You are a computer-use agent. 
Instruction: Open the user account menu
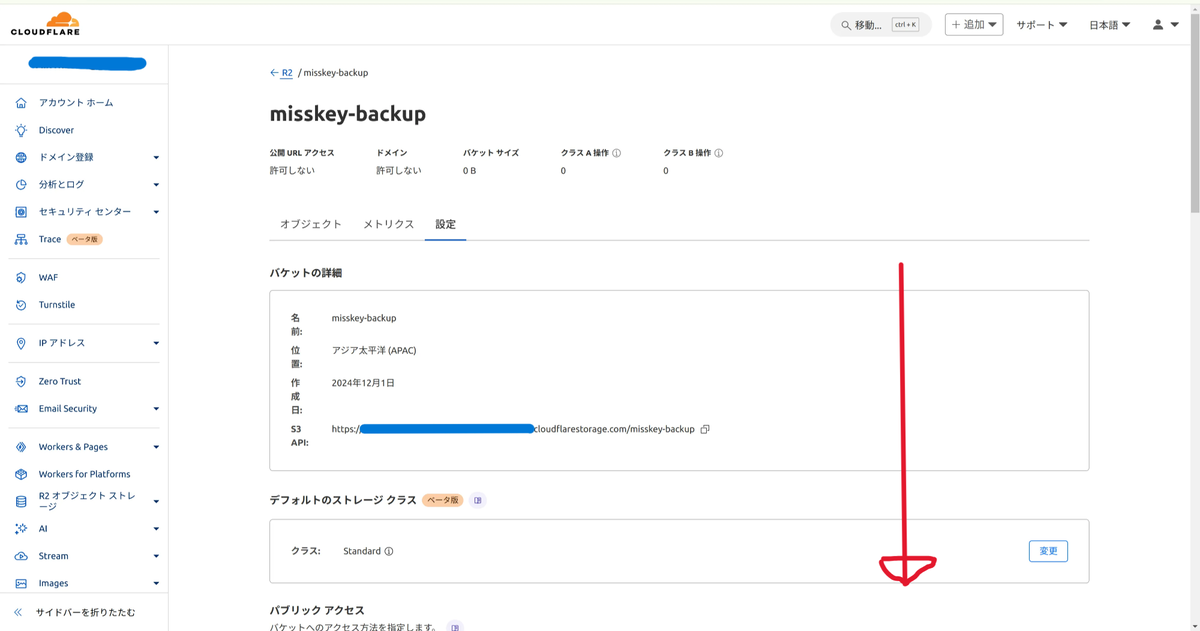click(1165, 25)
